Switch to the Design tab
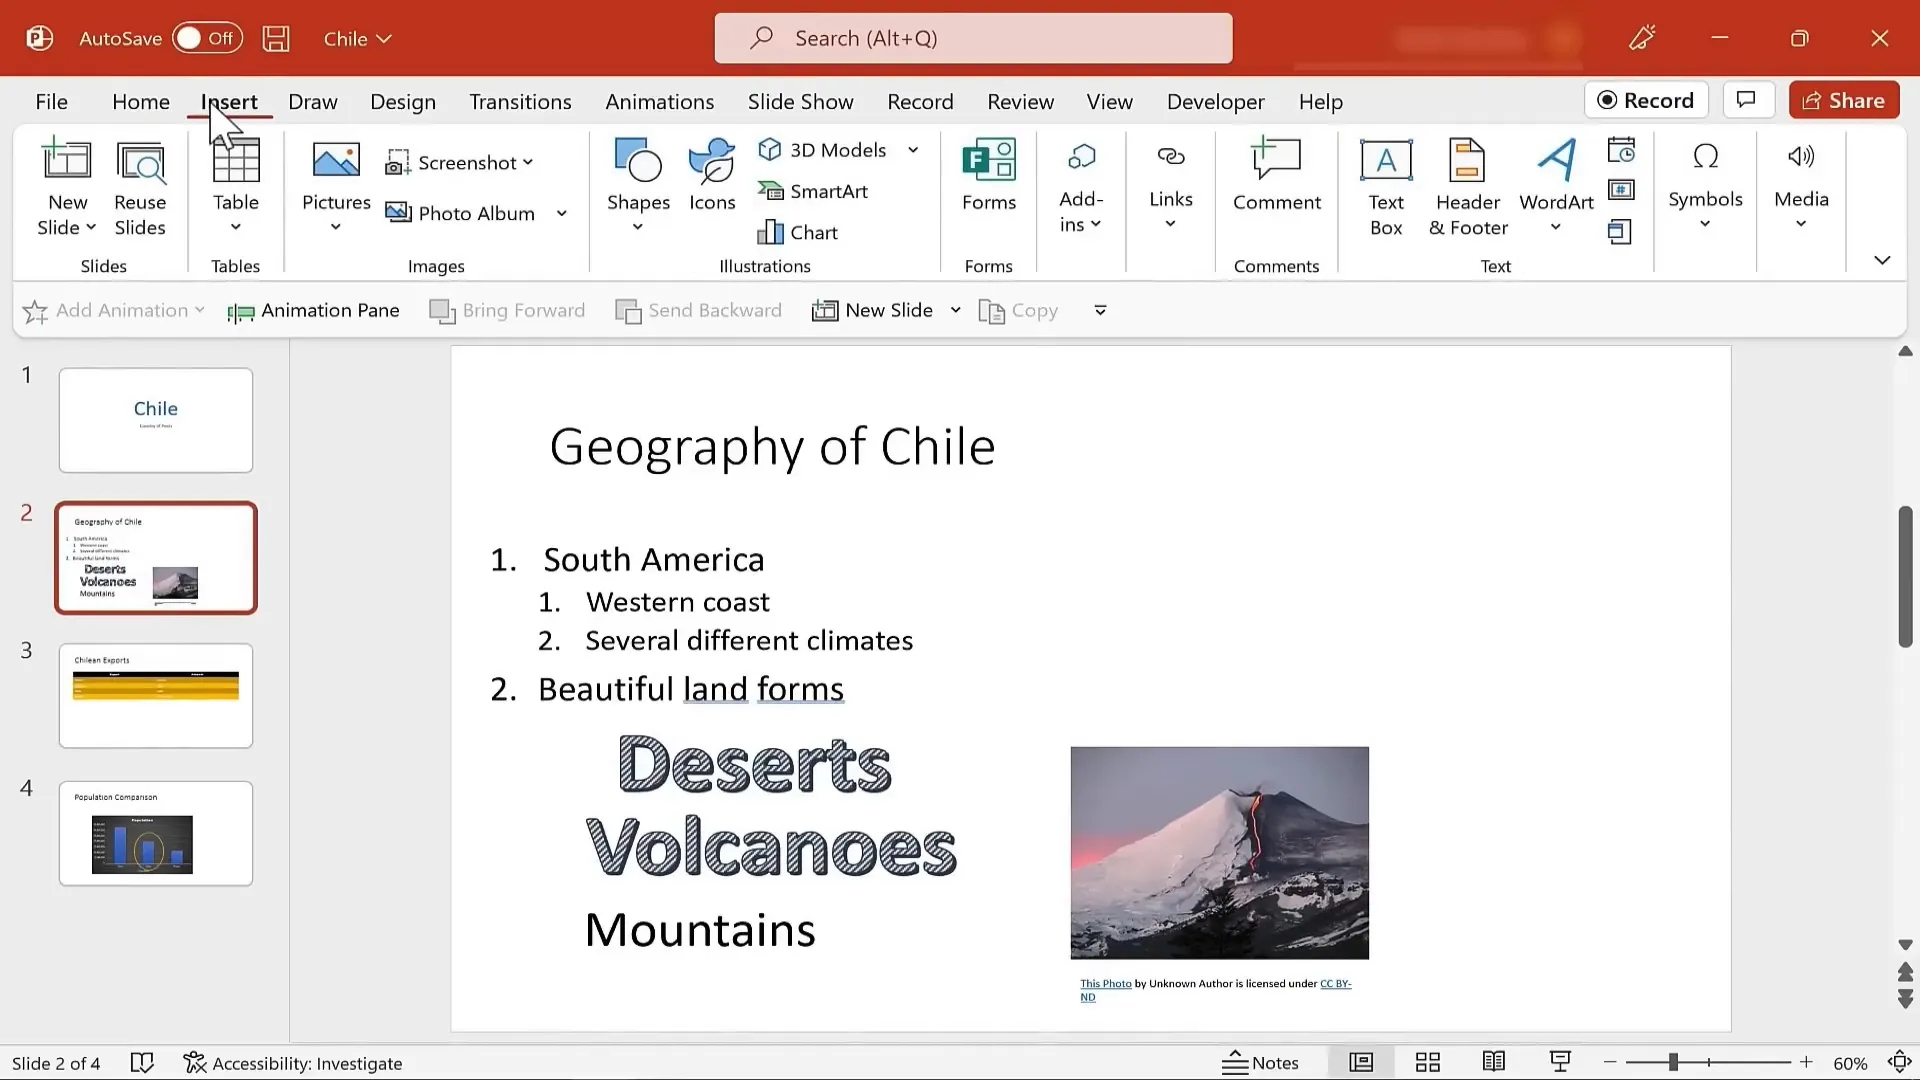The width and height of the screenshot is (1920, 1080). (x=403, y=102)
